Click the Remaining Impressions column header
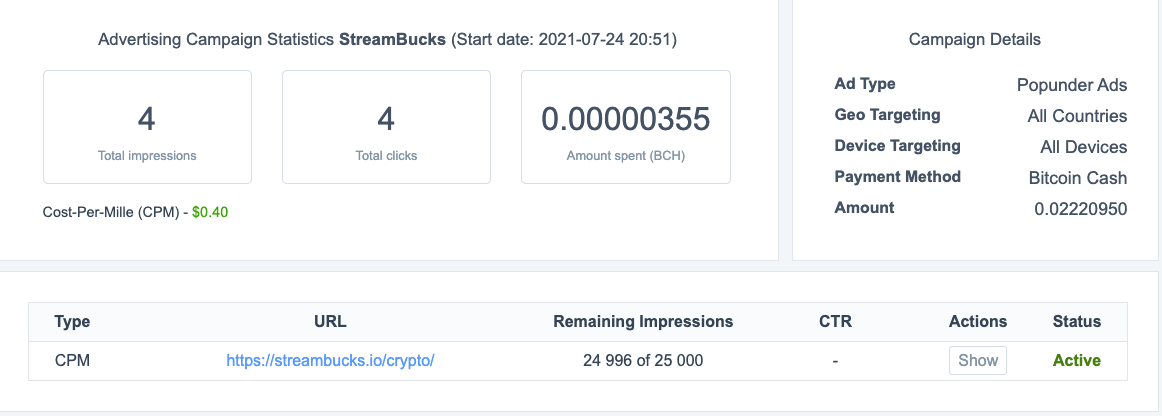Image resolution: width=1162 pixels, height=416 pixels. [643, 322]
